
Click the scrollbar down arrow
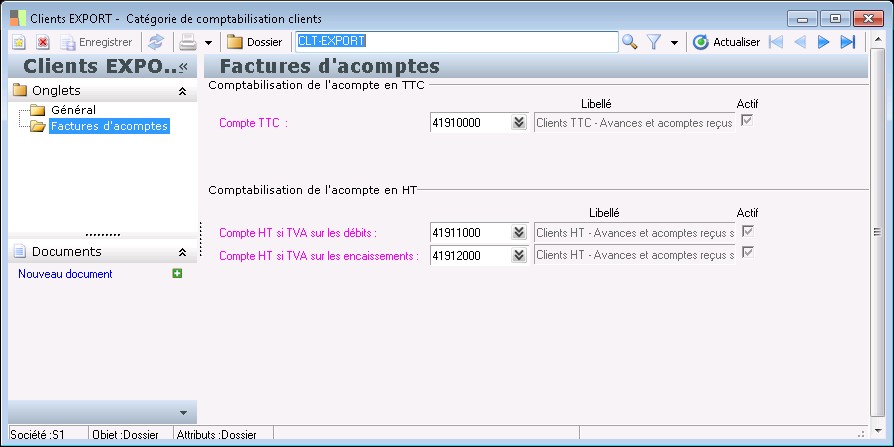click(x=878, y=431)
